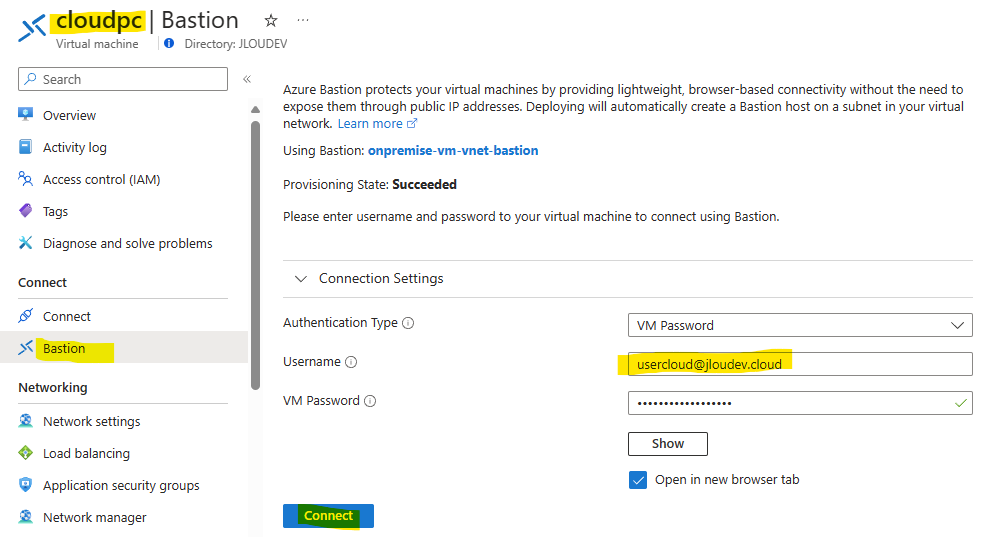Click the Application security groups shield icon
This screenshot has width=996, height=537.
25,484
